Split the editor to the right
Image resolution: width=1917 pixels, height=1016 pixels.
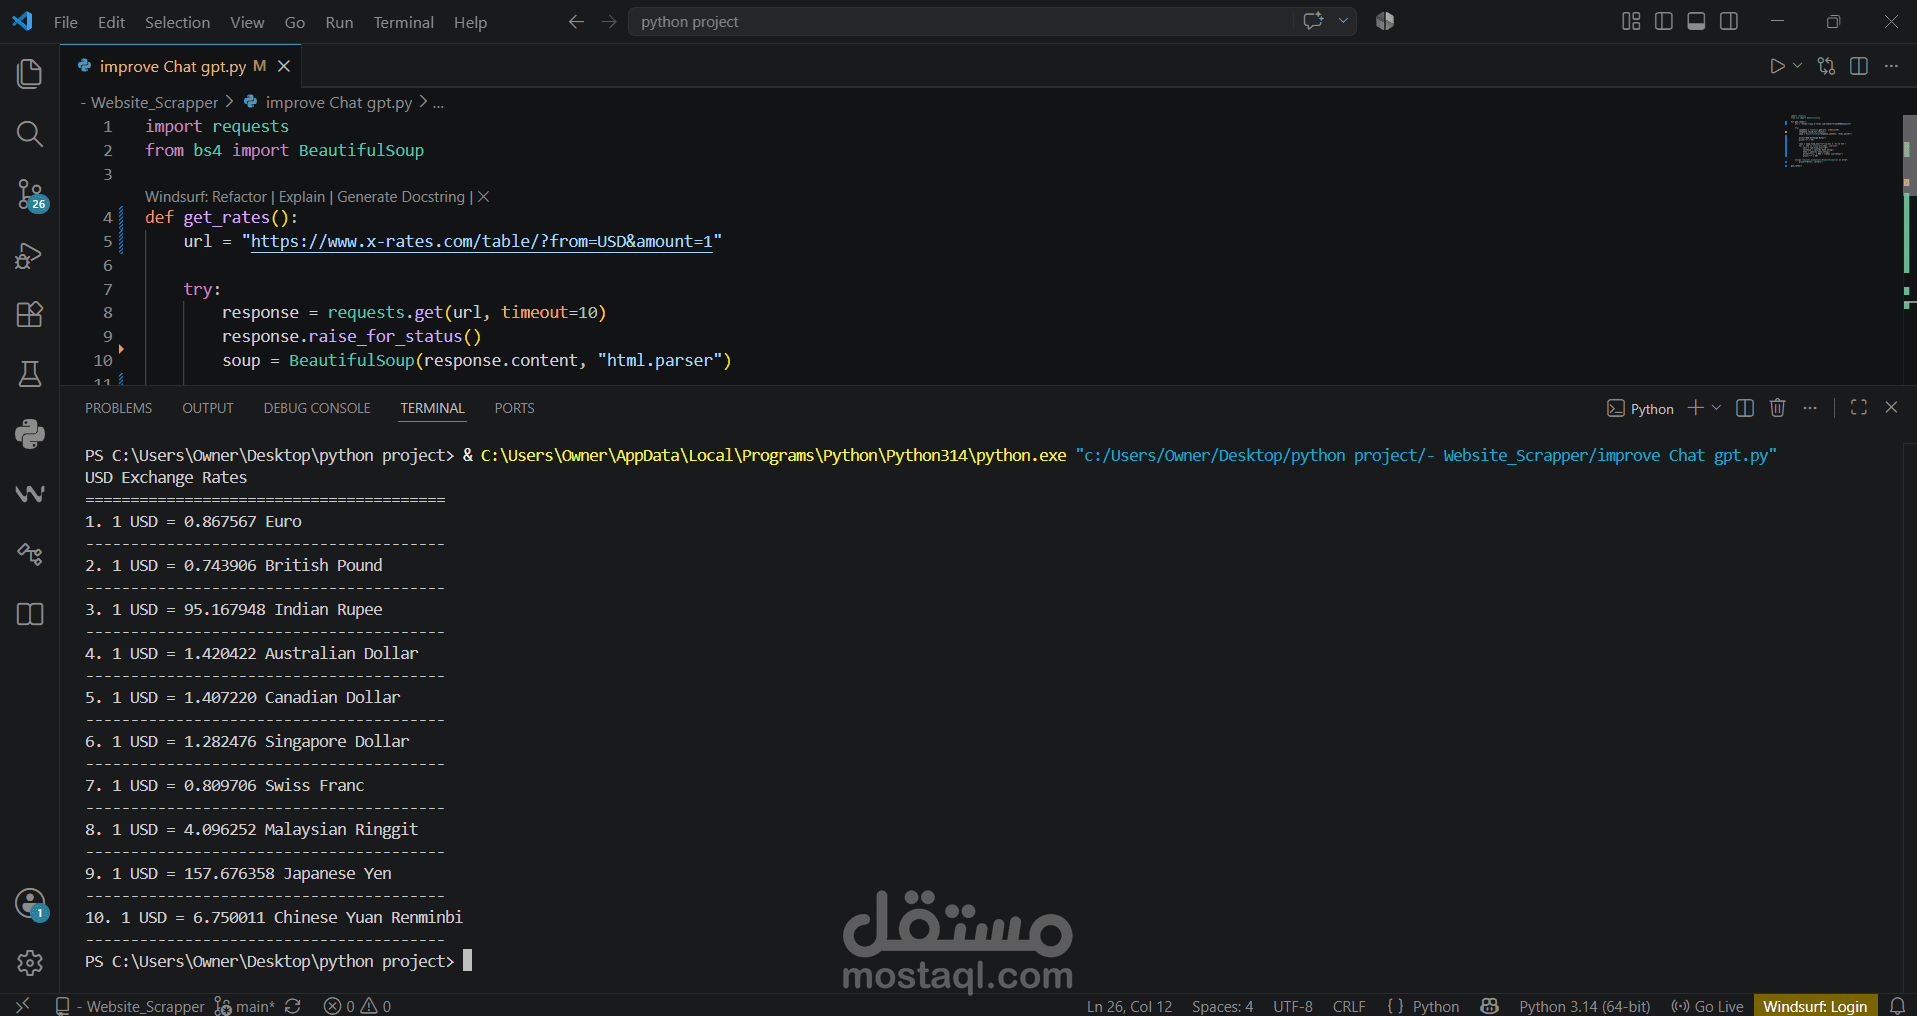[x=1859, y=66]
